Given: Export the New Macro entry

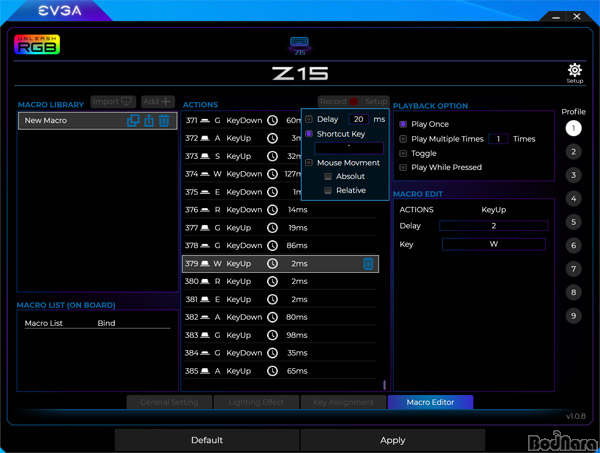Looking at the screenshot, I should click(149, 121).
